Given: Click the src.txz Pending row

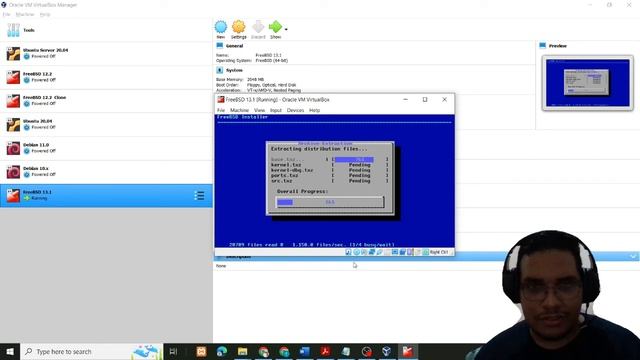Looking at the screenshot, I should (x=329, y=181).
